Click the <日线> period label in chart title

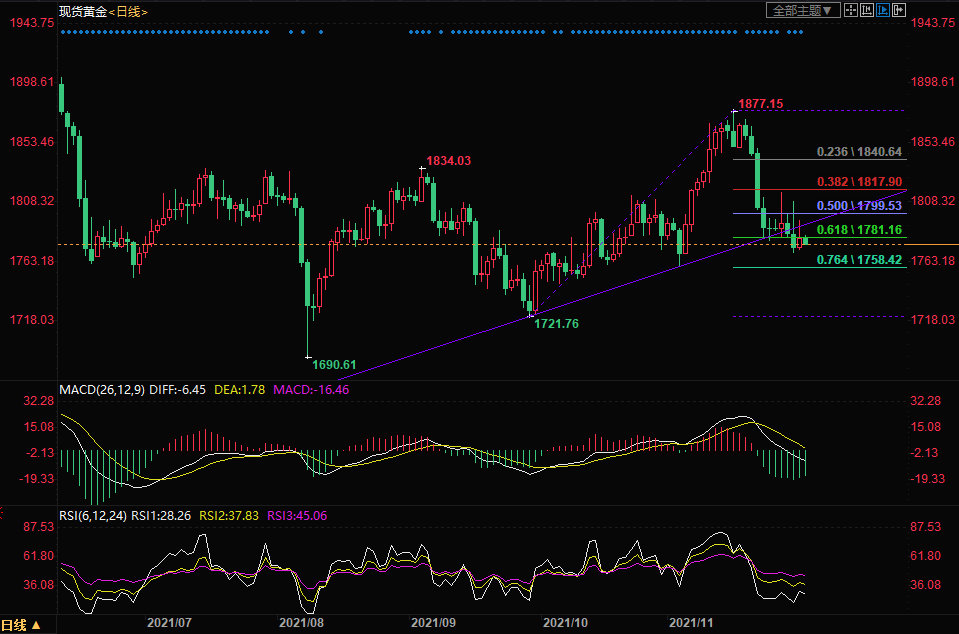click(x=129, y=11)
